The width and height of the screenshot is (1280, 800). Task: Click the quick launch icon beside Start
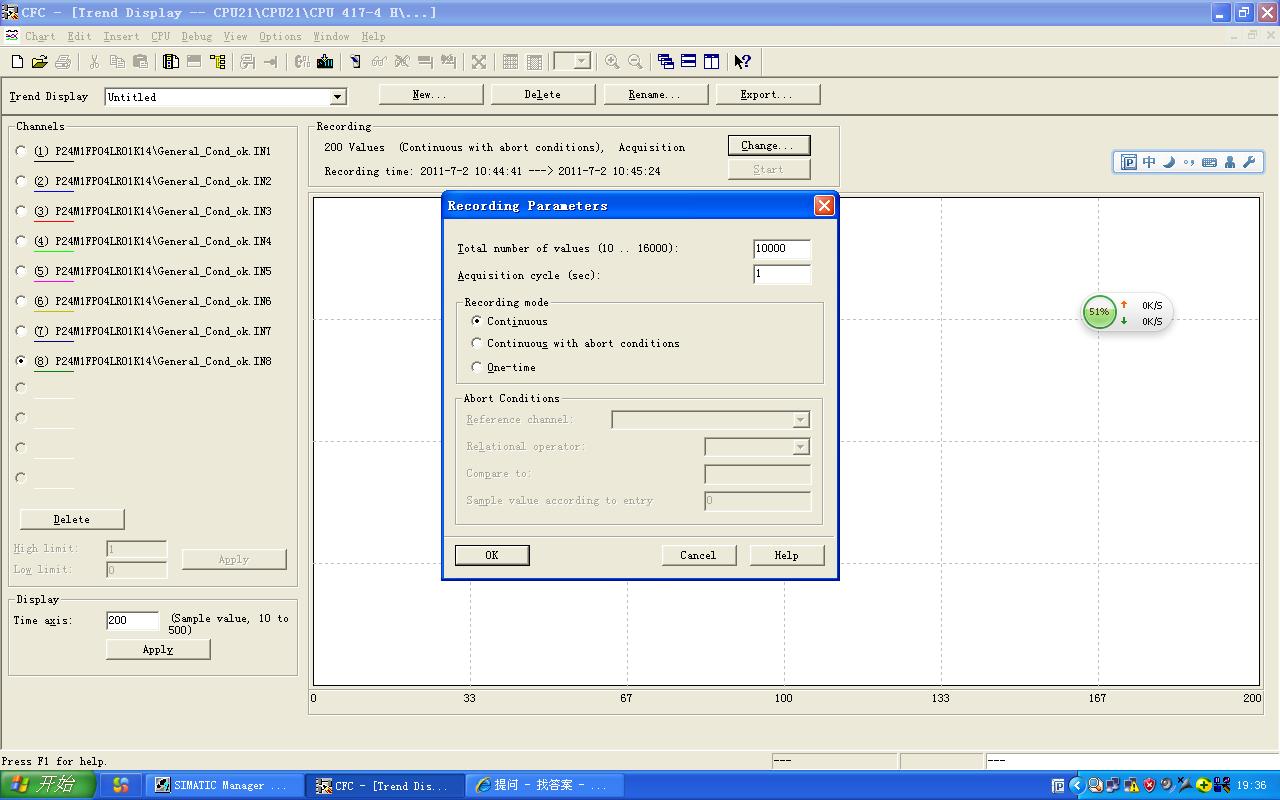point(120,786)
